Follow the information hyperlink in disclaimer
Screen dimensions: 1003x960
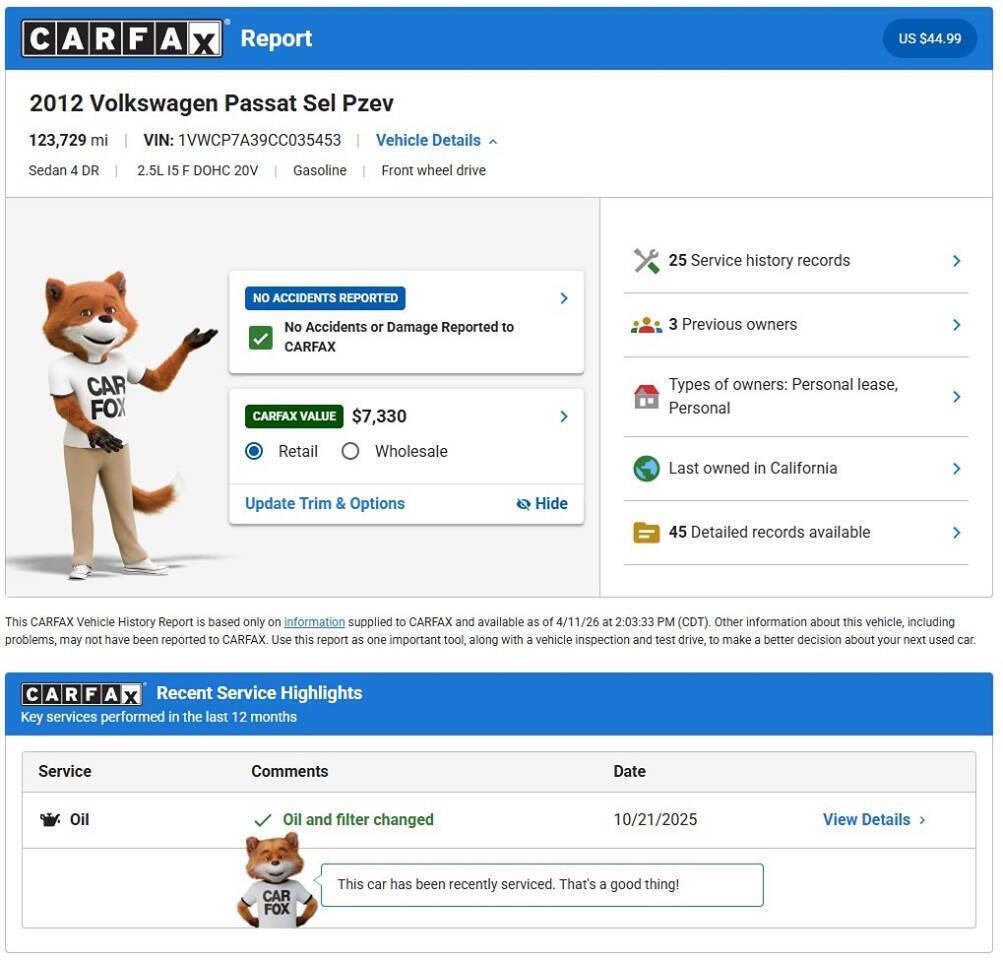314,622
